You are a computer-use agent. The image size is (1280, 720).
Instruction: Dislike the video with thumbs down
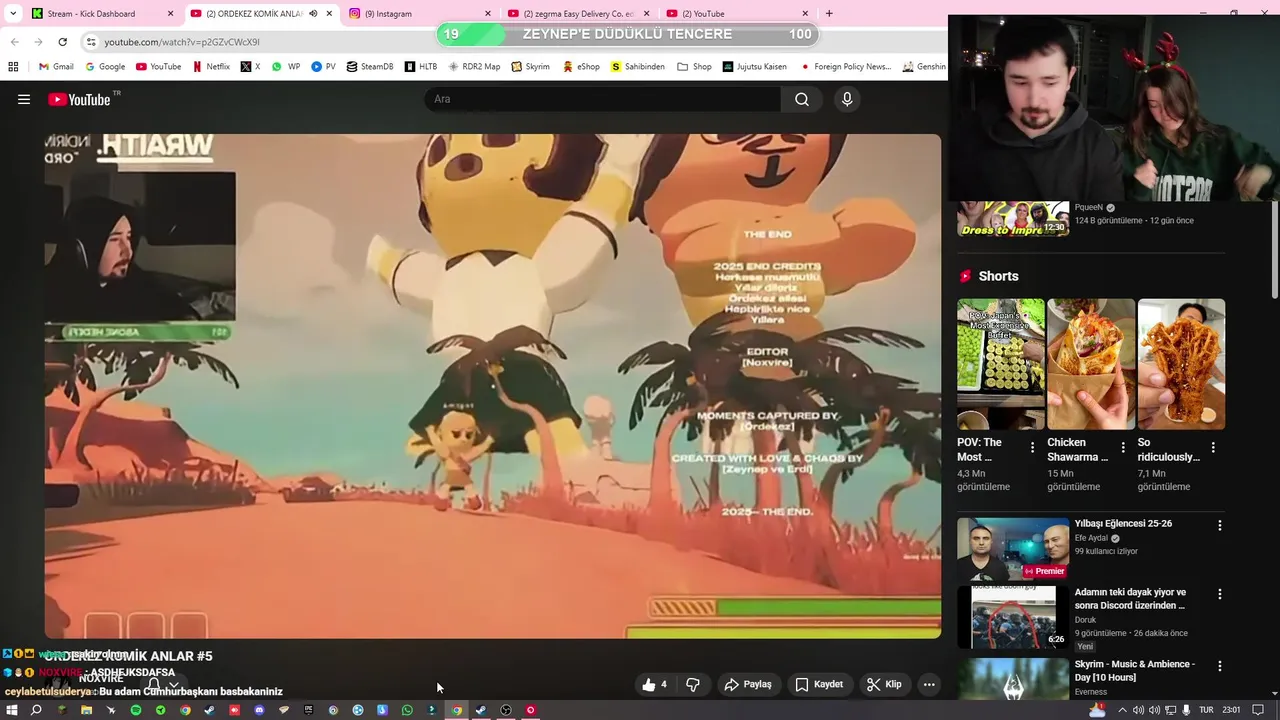click(693, 684)
